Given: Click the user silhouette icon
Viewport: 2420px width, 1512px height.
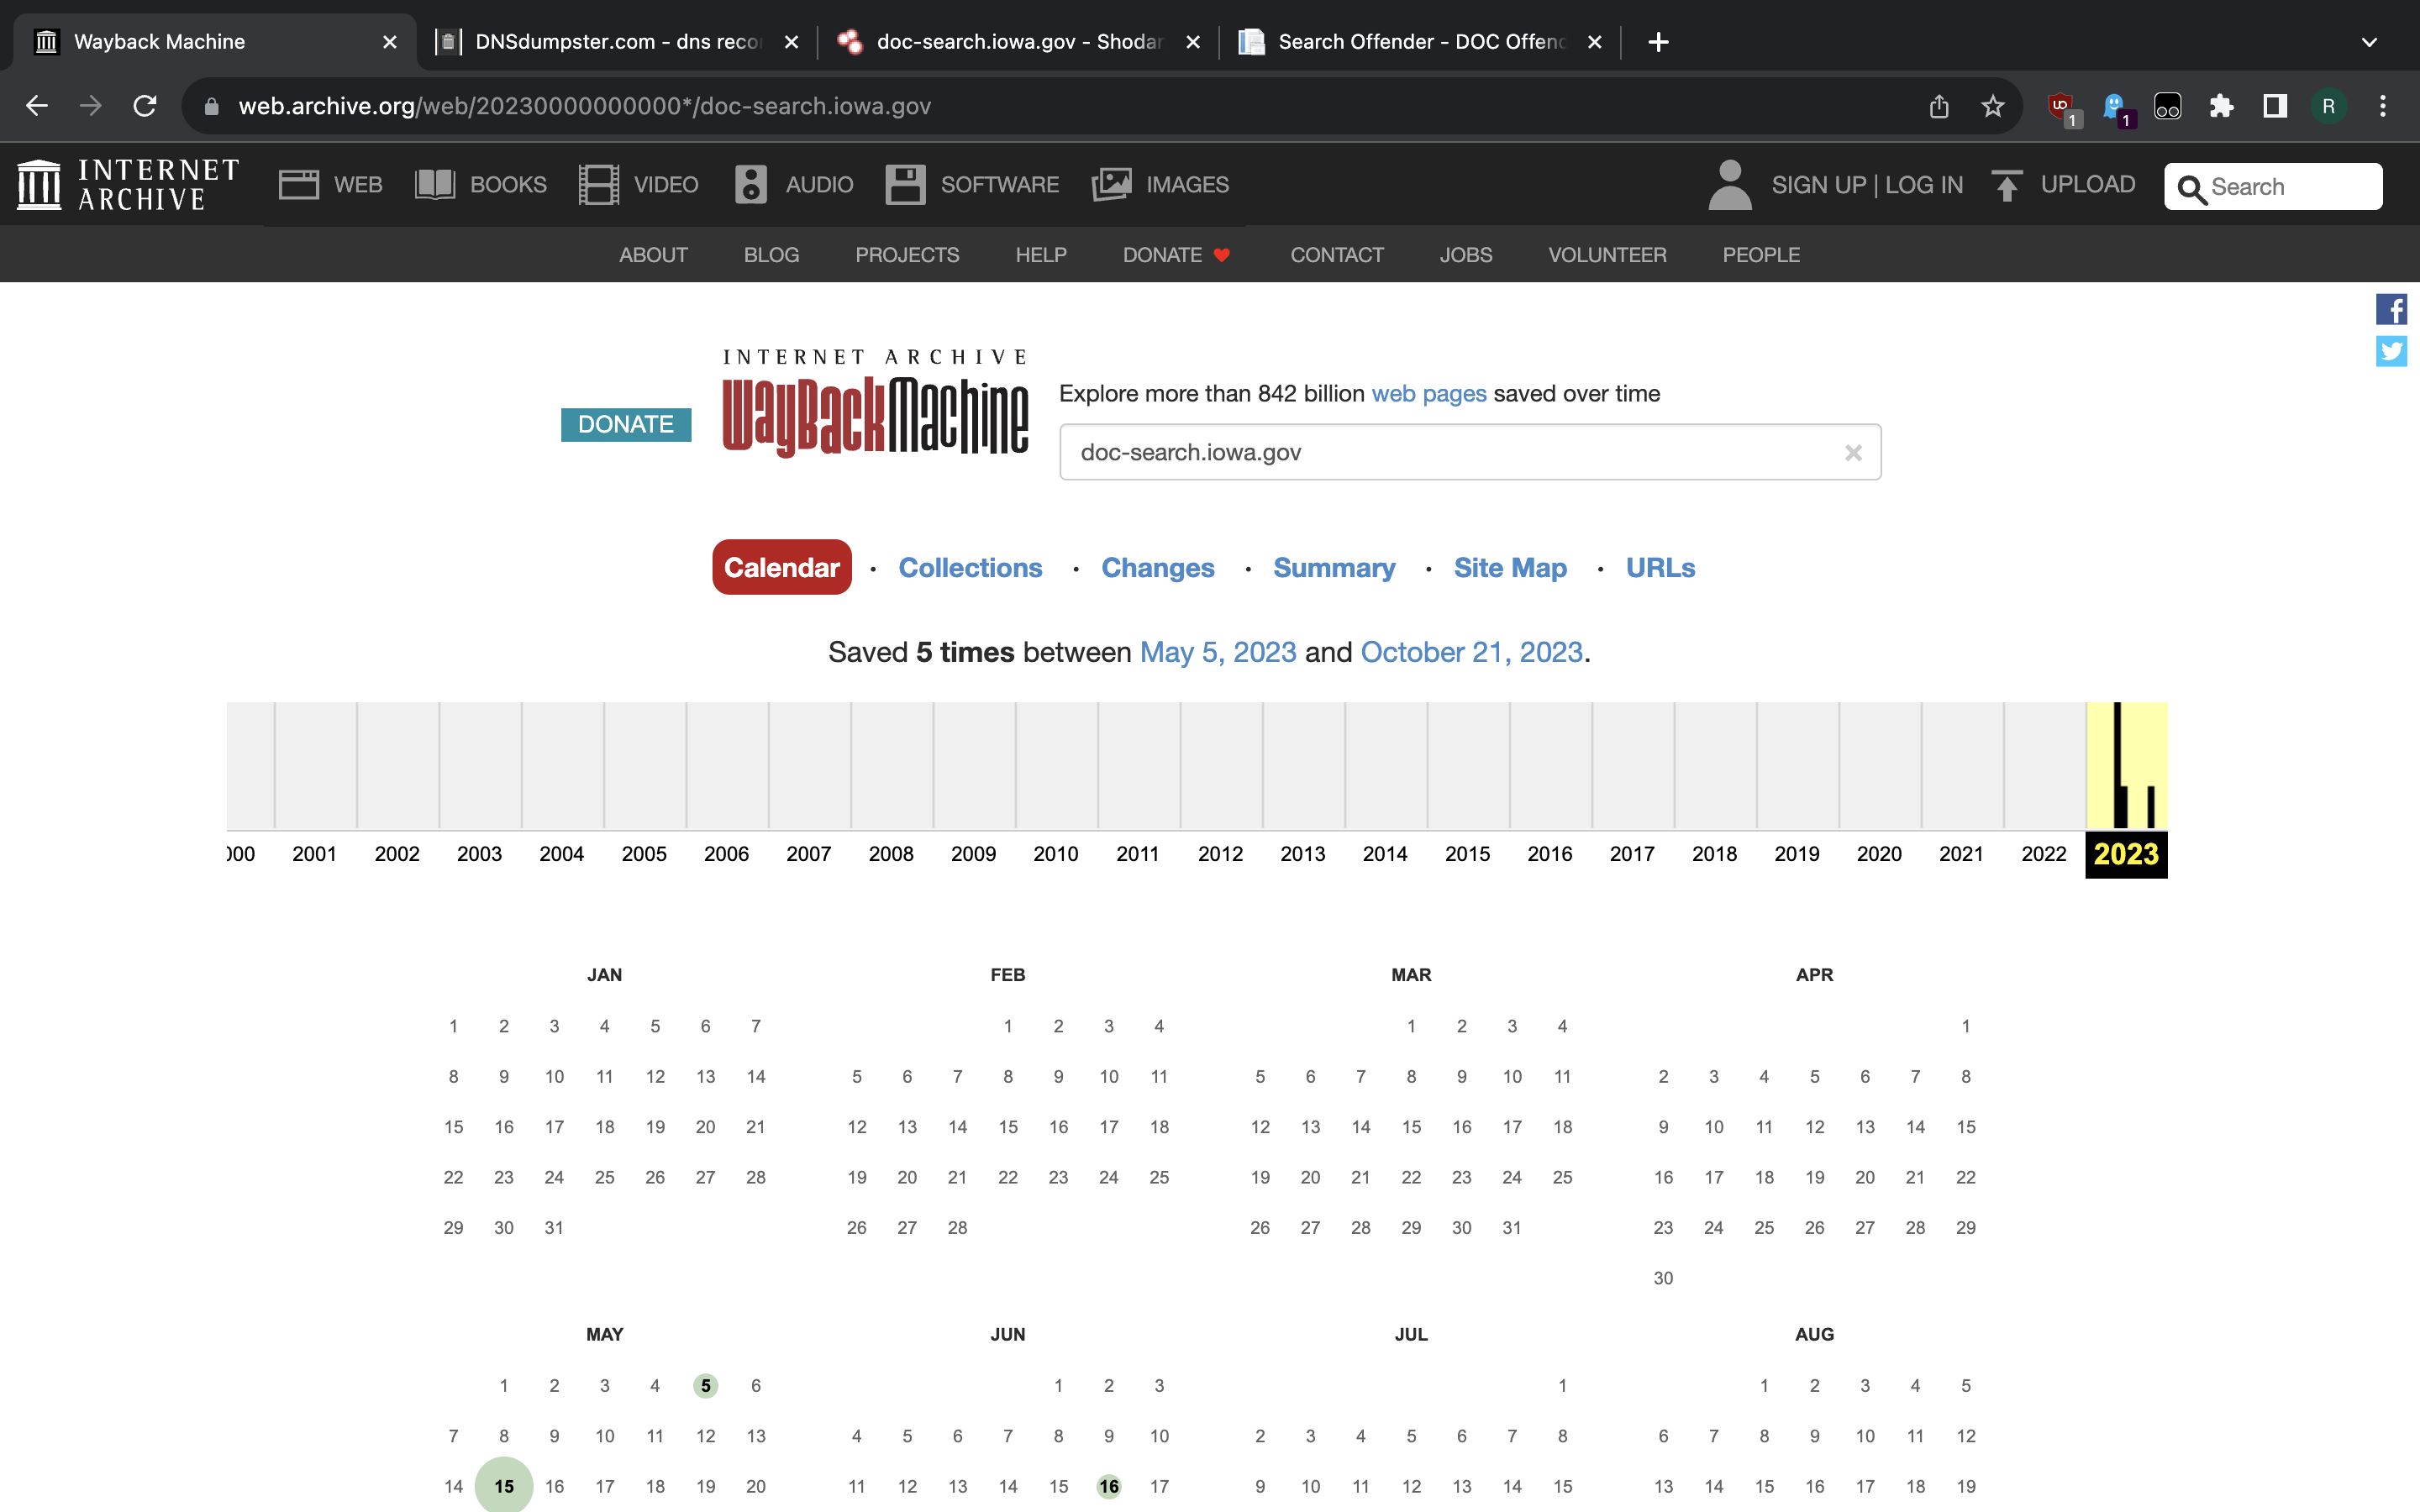Looking at the screenshot, I should [1730, 185].
